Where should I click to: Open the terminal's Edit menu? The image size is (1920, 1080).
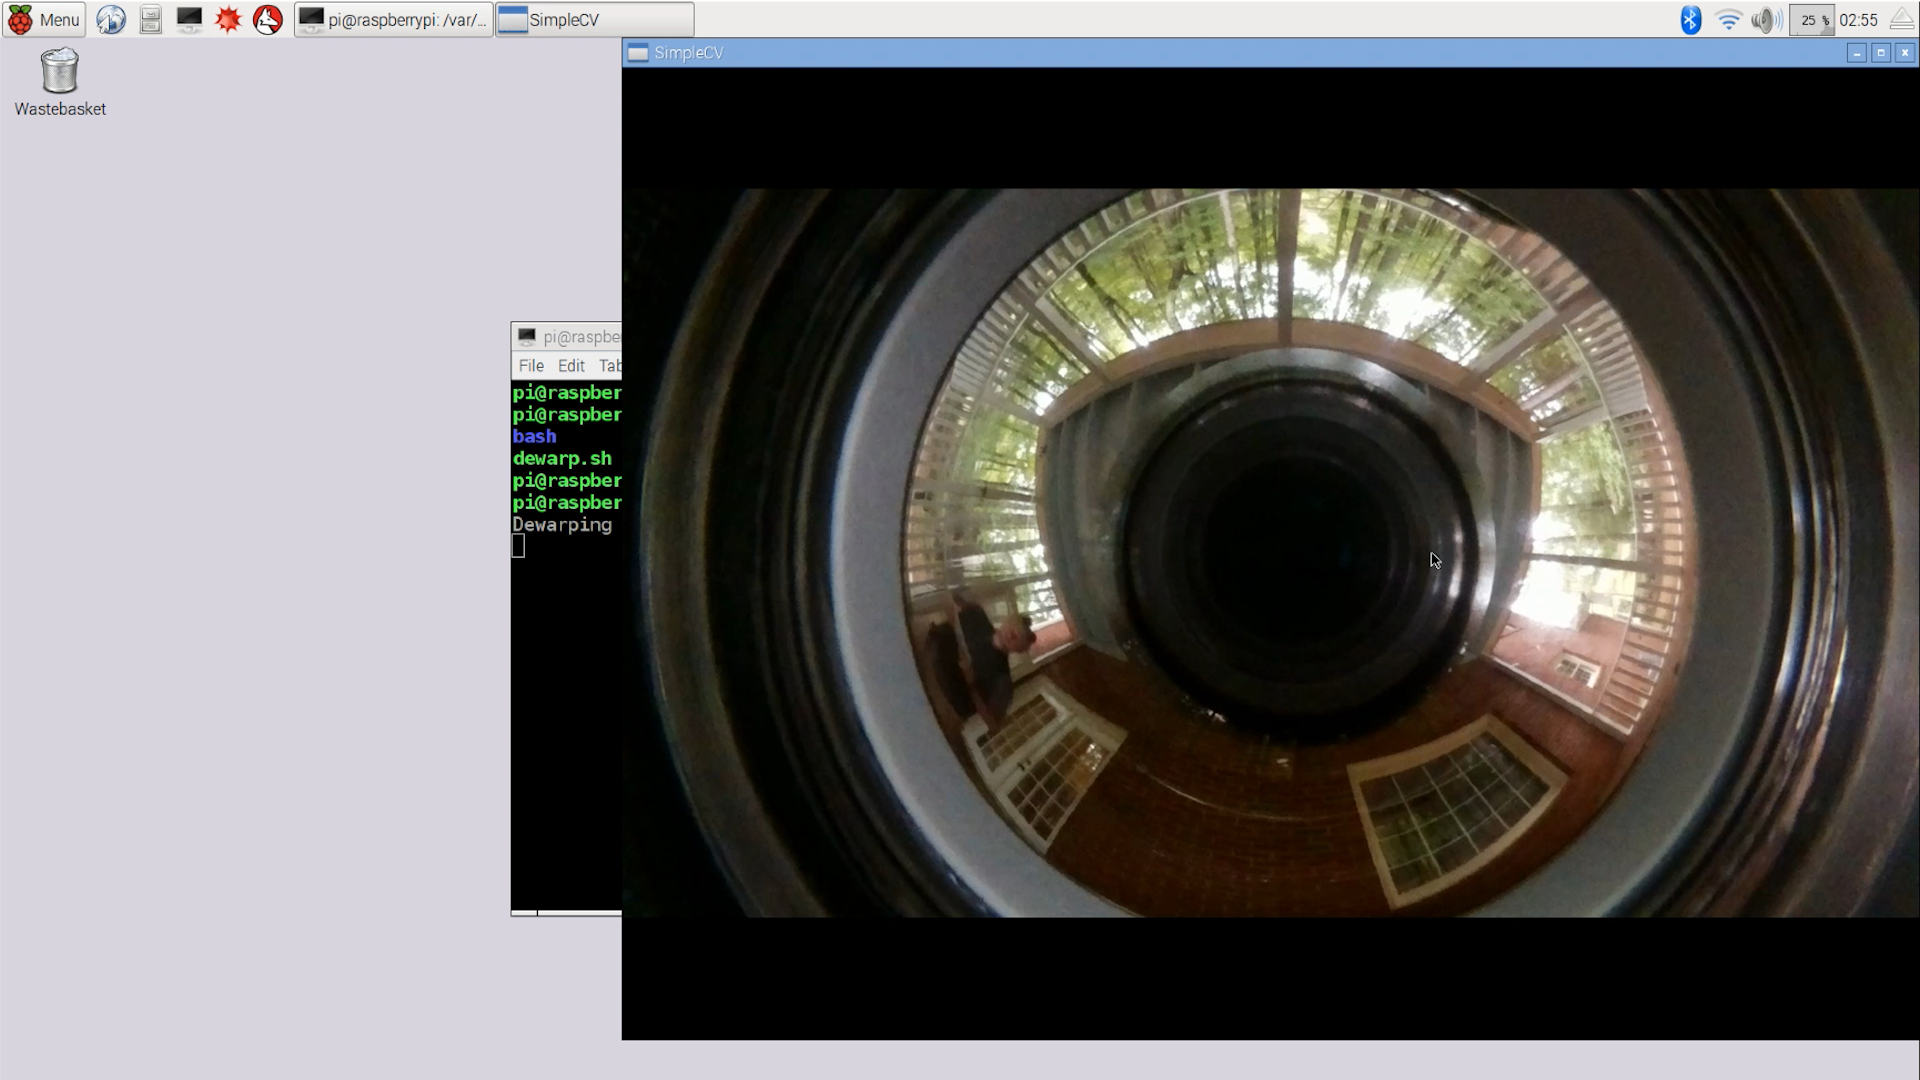pyautogui.click(x=571, y=366)
